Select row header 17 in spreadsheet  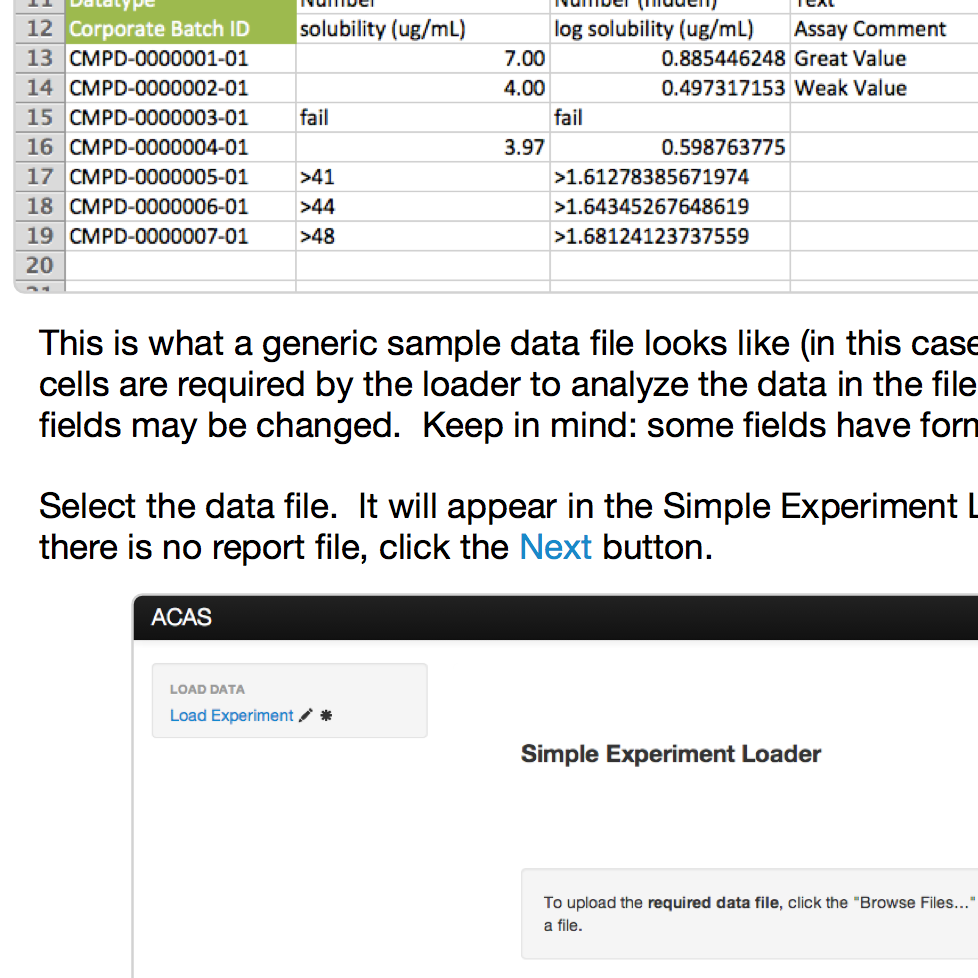(x=40, y=177)
